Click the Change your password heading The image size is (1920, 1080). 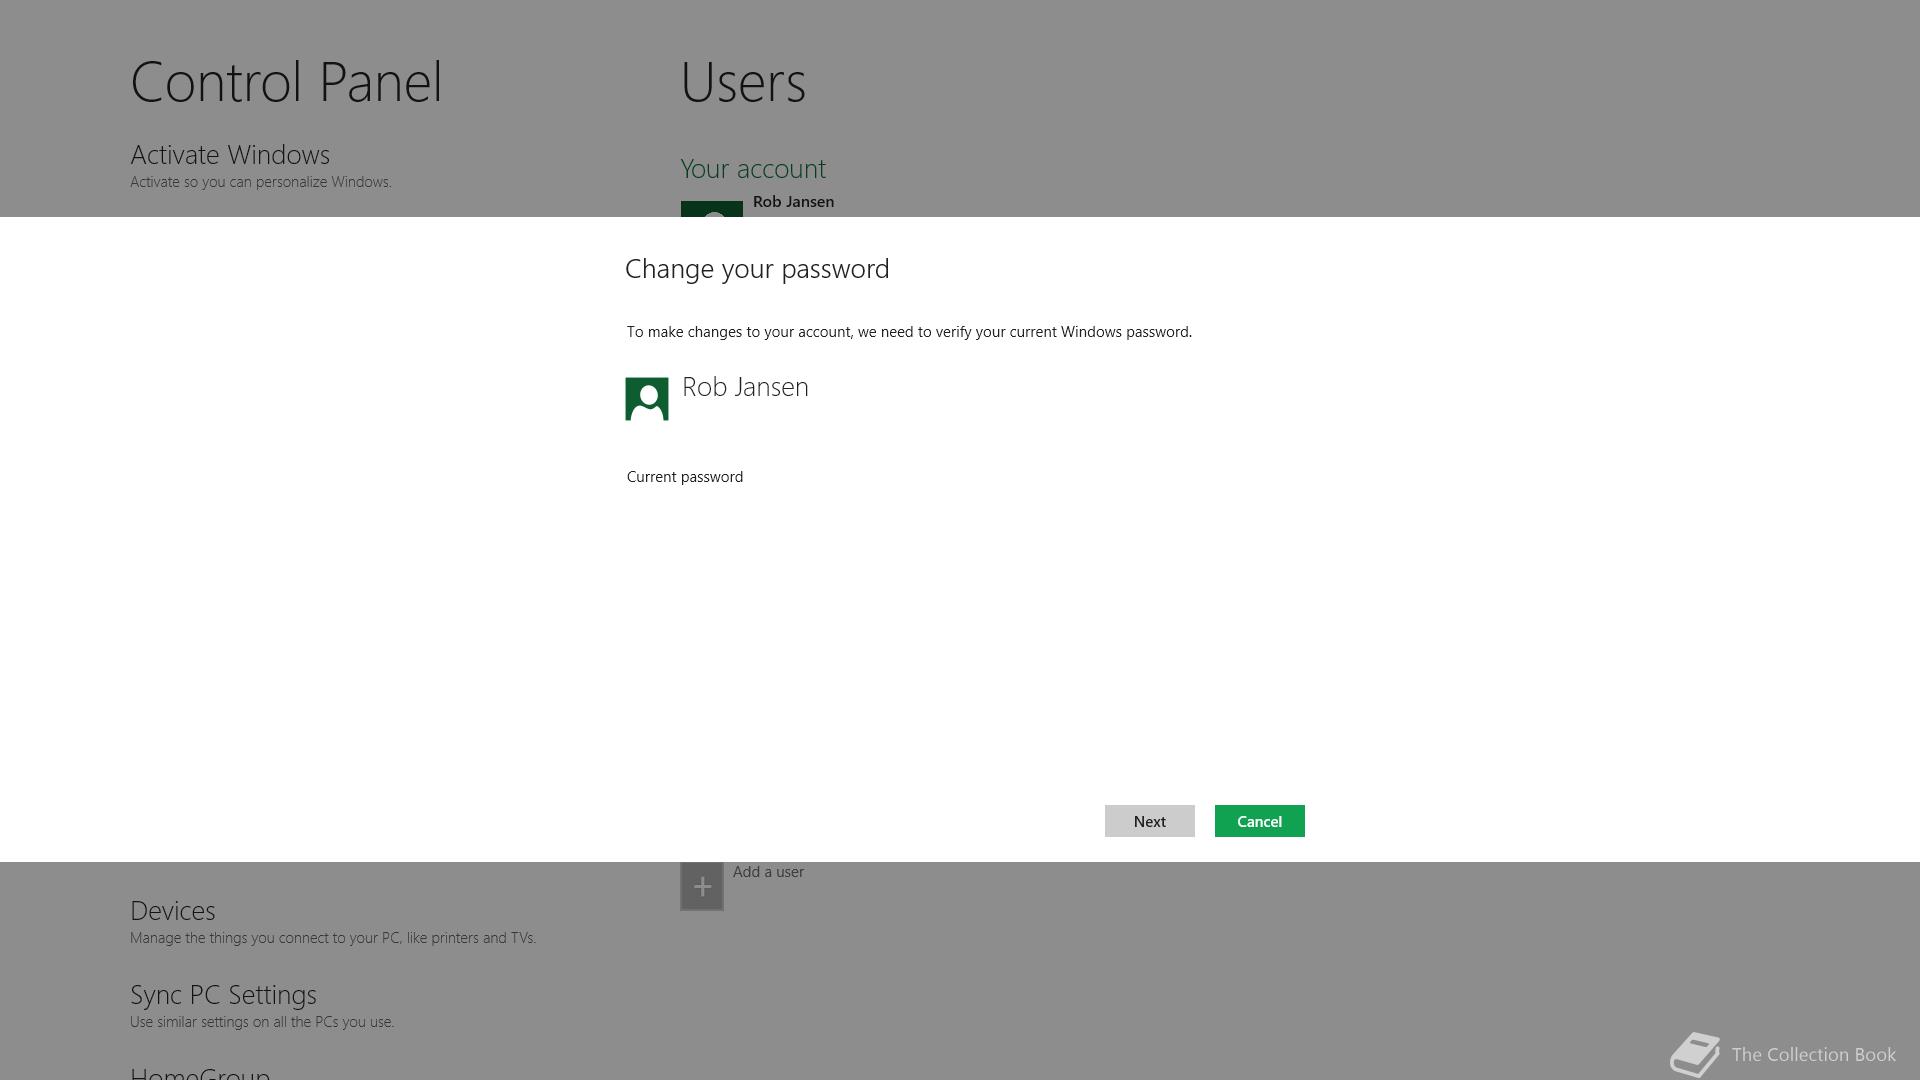(x=757, y=269)
